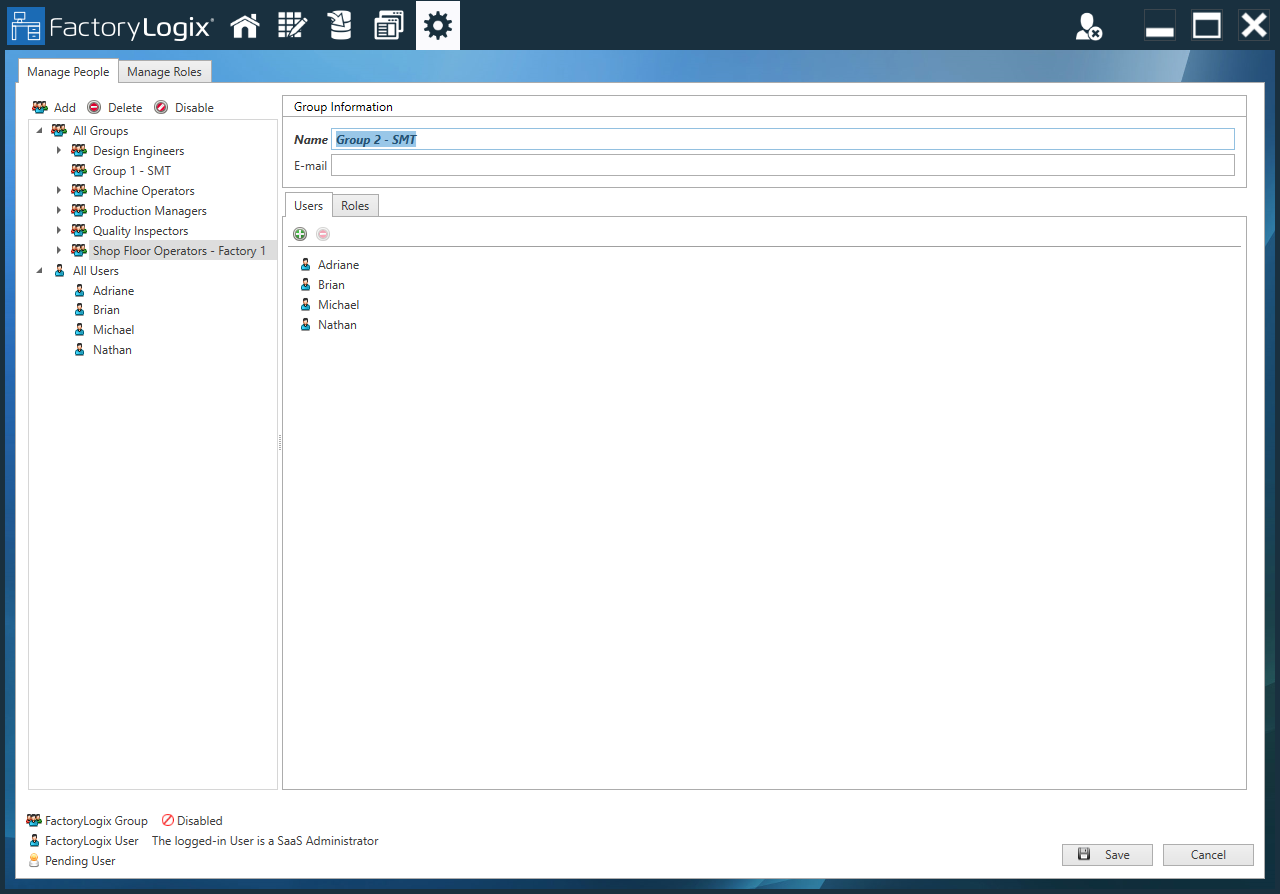Switch to the Manage People tab
Image resolution: width=1280 pixels, height=894 pixels.
pos(68,72)
